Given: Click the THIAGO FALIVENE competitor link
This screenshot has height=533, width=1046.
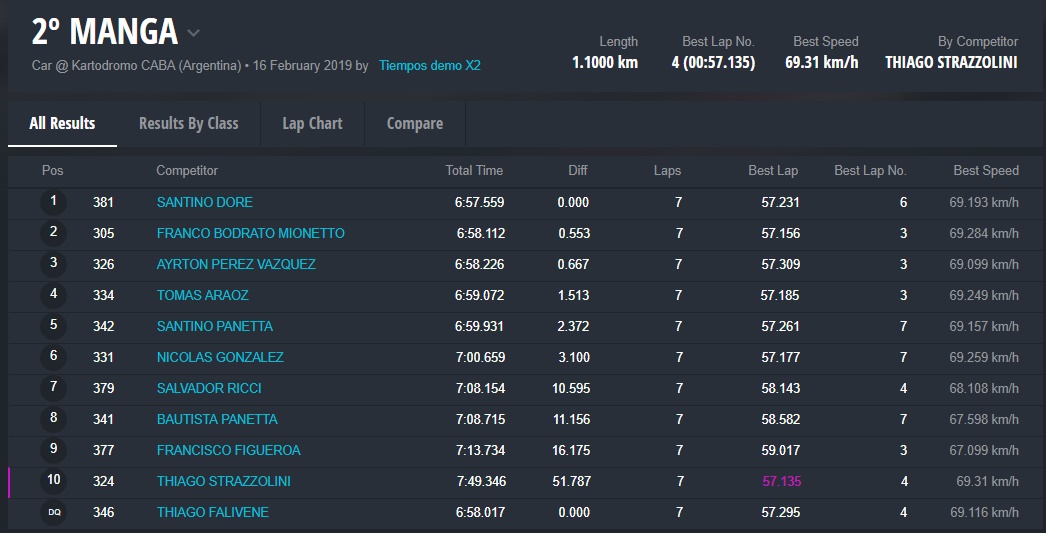Looking at the screenshot, I should [212, 512].
